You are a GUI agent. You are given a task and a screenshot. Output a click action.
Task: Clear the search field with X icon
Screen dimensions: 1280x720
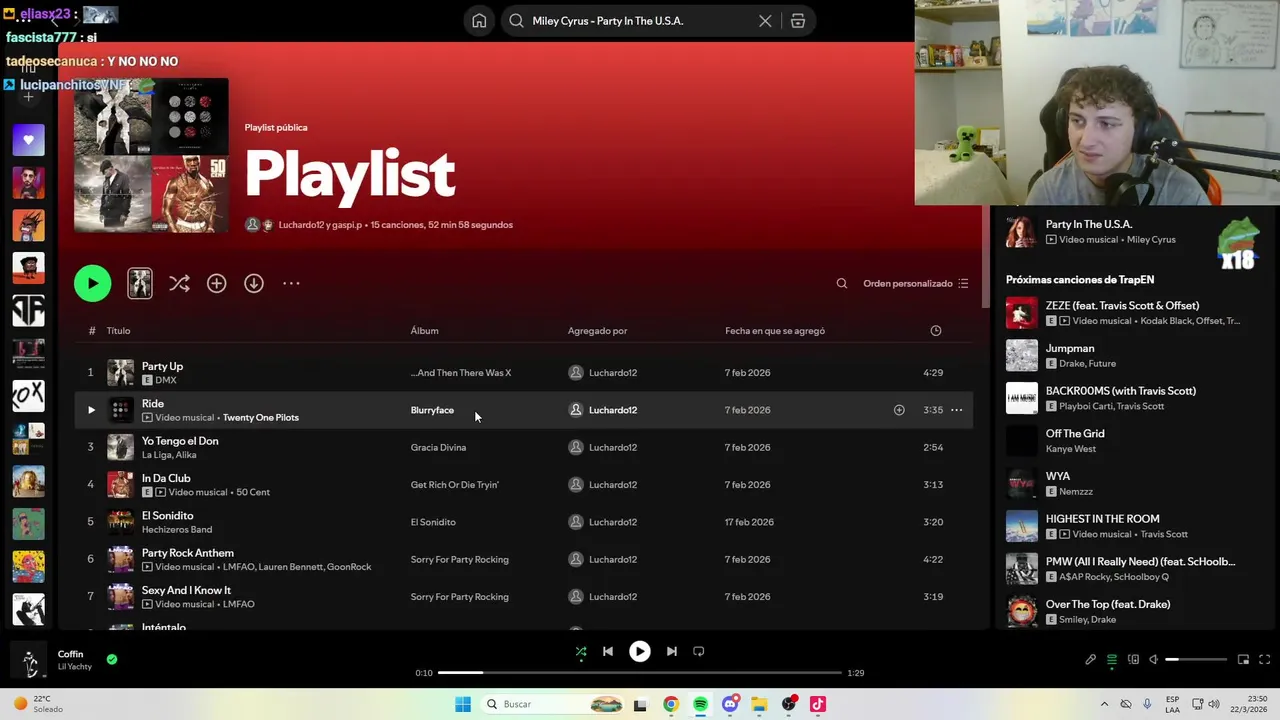[765, 21]
